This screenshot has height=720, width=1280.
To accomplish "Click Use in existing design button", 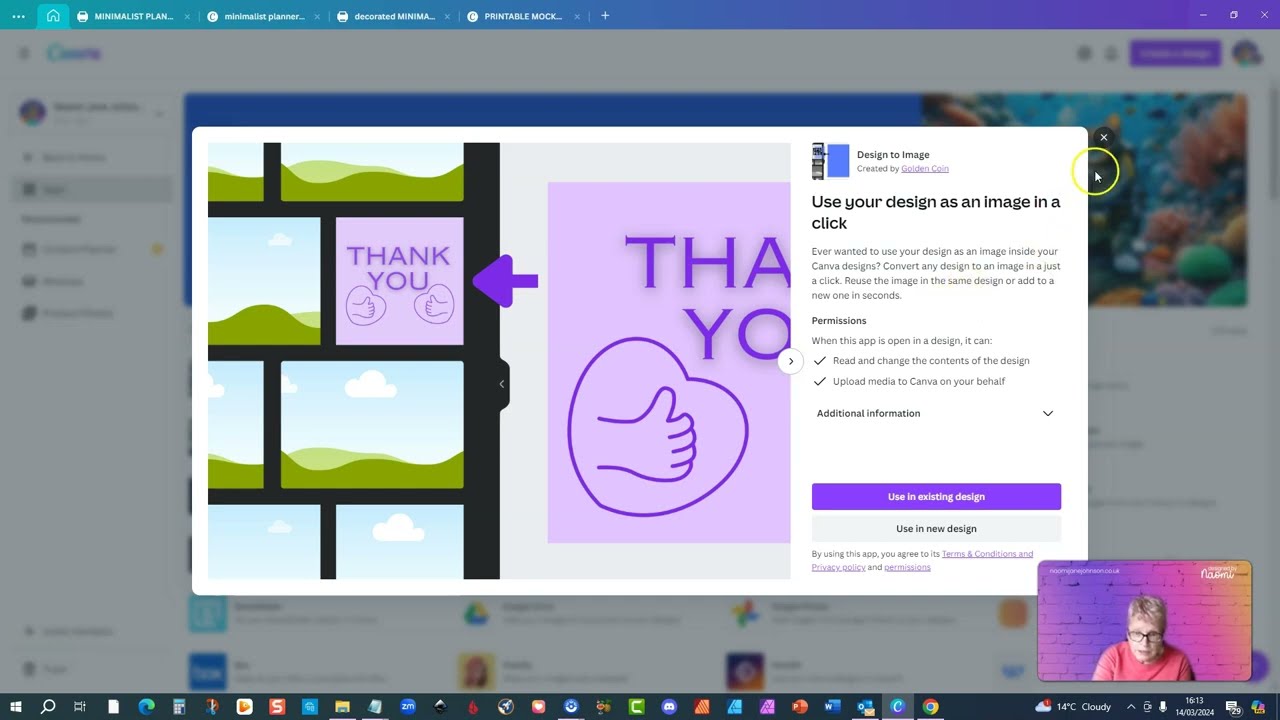I will tap(936, 497).
